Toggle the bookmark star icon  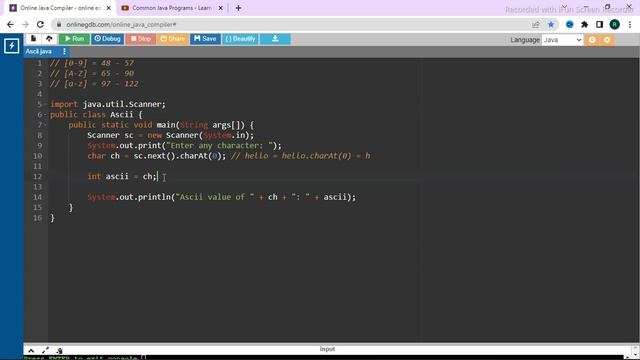[551, 24]
